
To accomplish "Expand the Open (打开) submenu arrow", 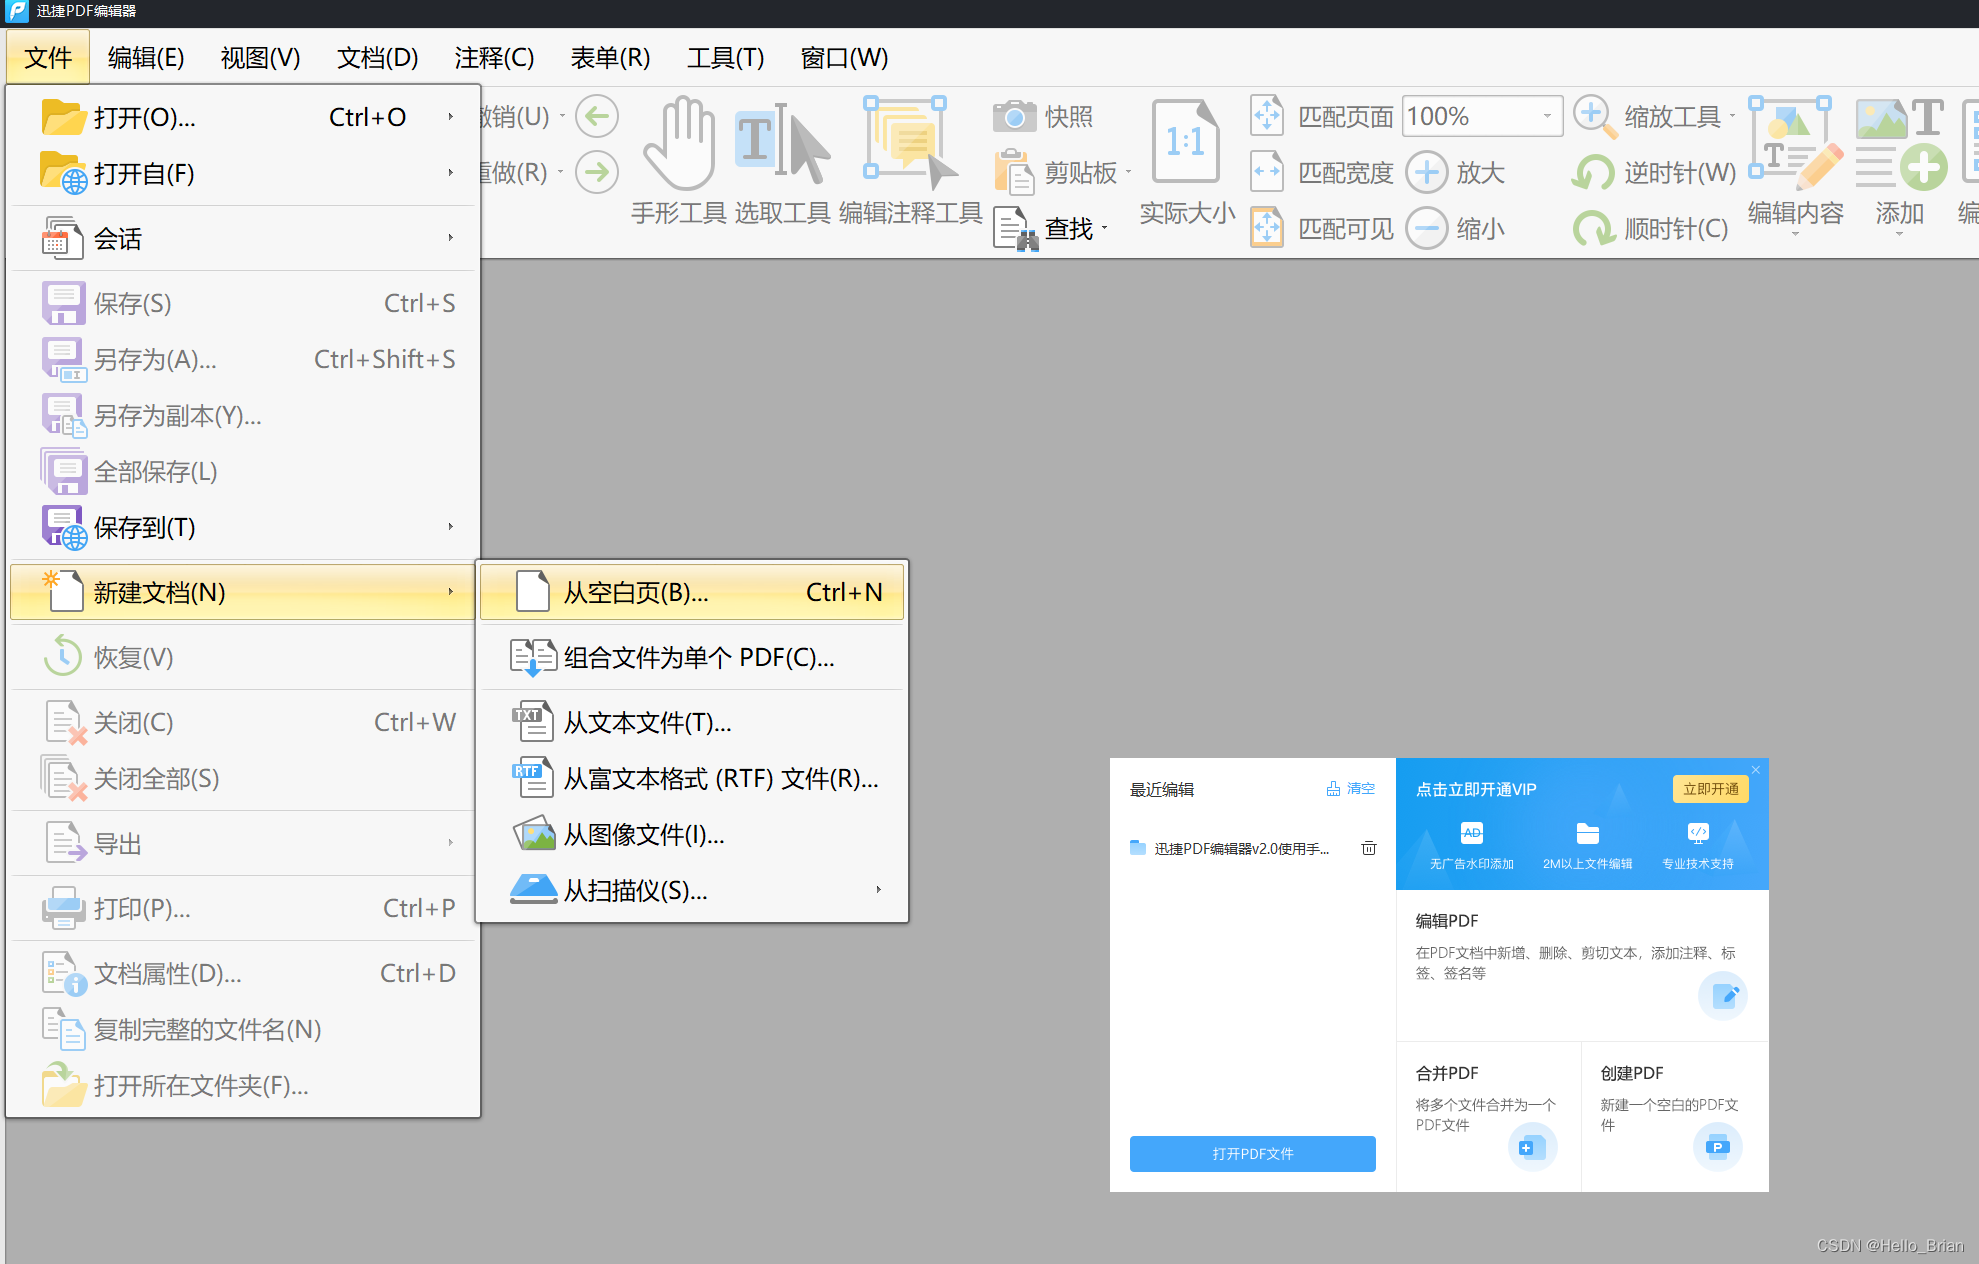I will [451, 117].
